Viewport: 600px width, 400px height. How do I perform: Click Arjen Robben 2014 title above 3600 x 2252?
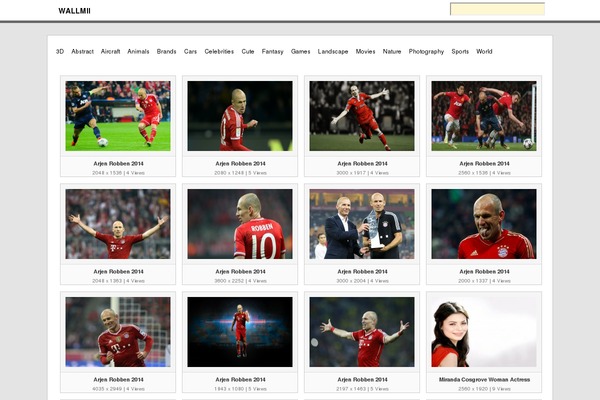point(240,271)
